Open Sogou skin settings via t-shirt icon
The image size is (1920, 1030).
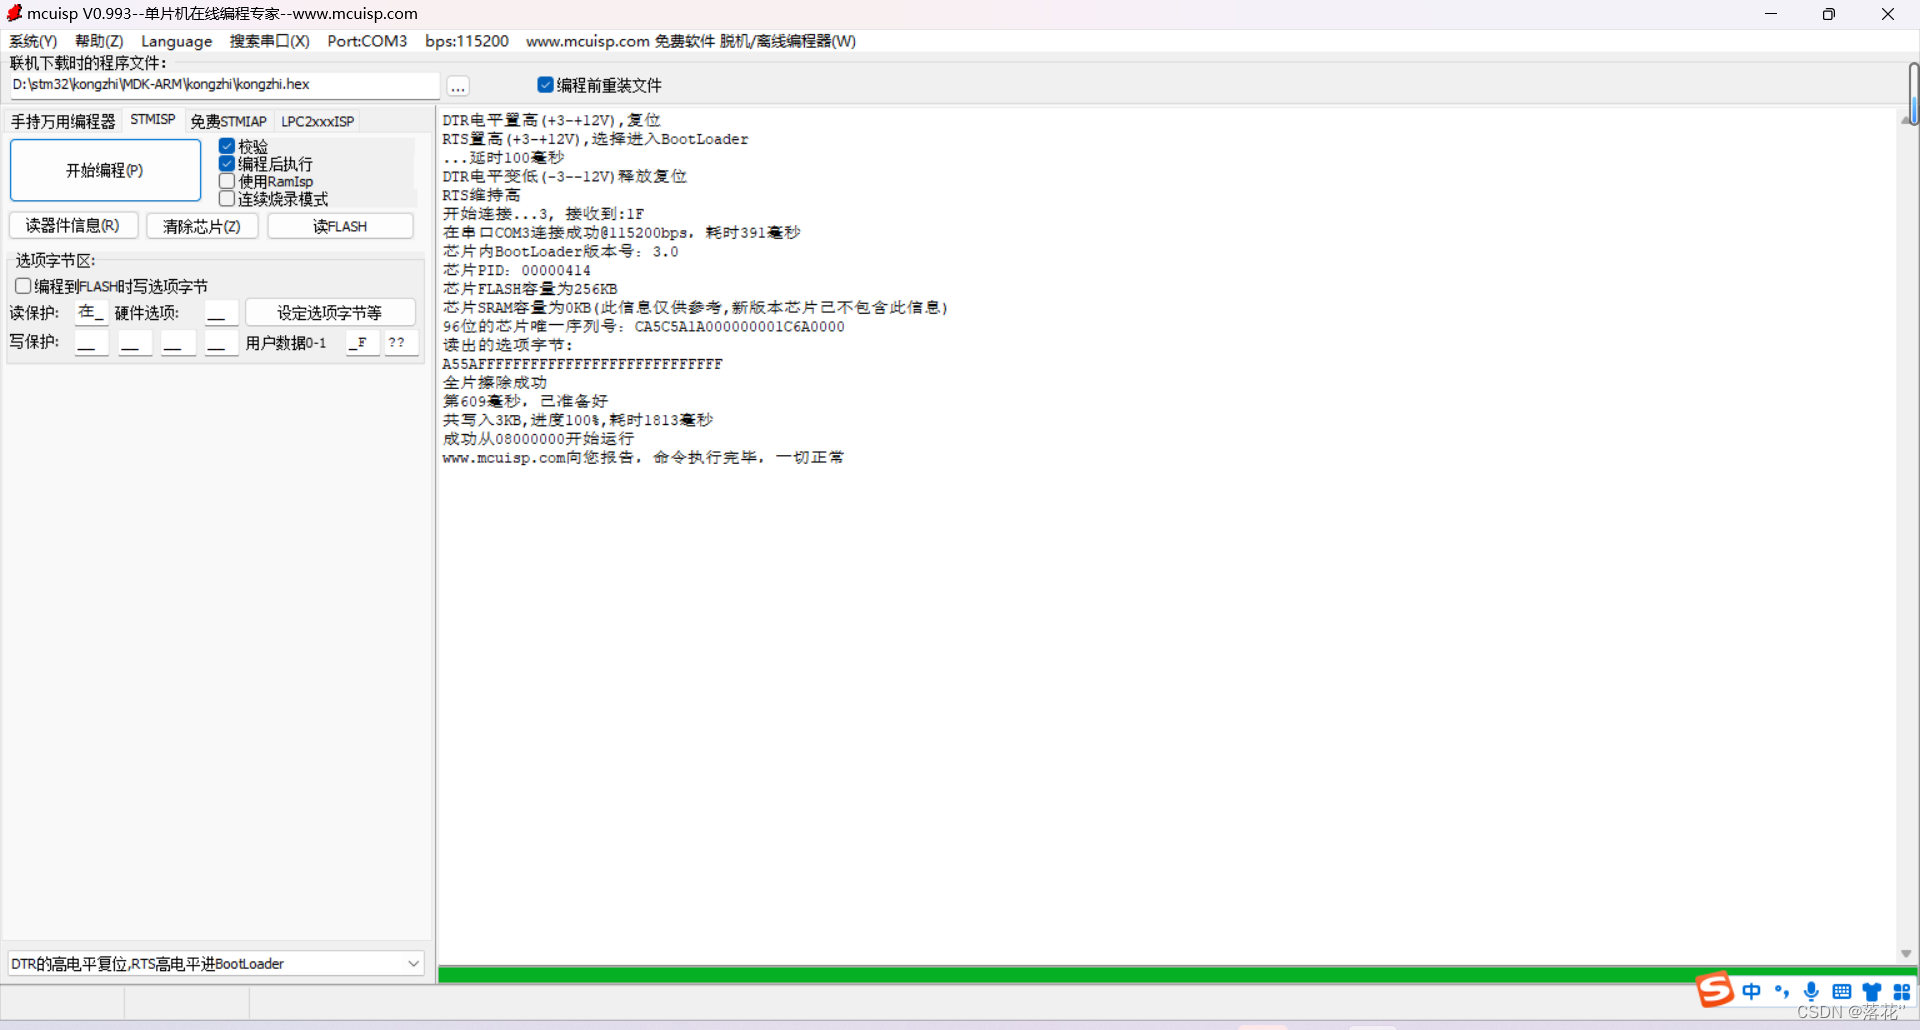point(1872,991)
